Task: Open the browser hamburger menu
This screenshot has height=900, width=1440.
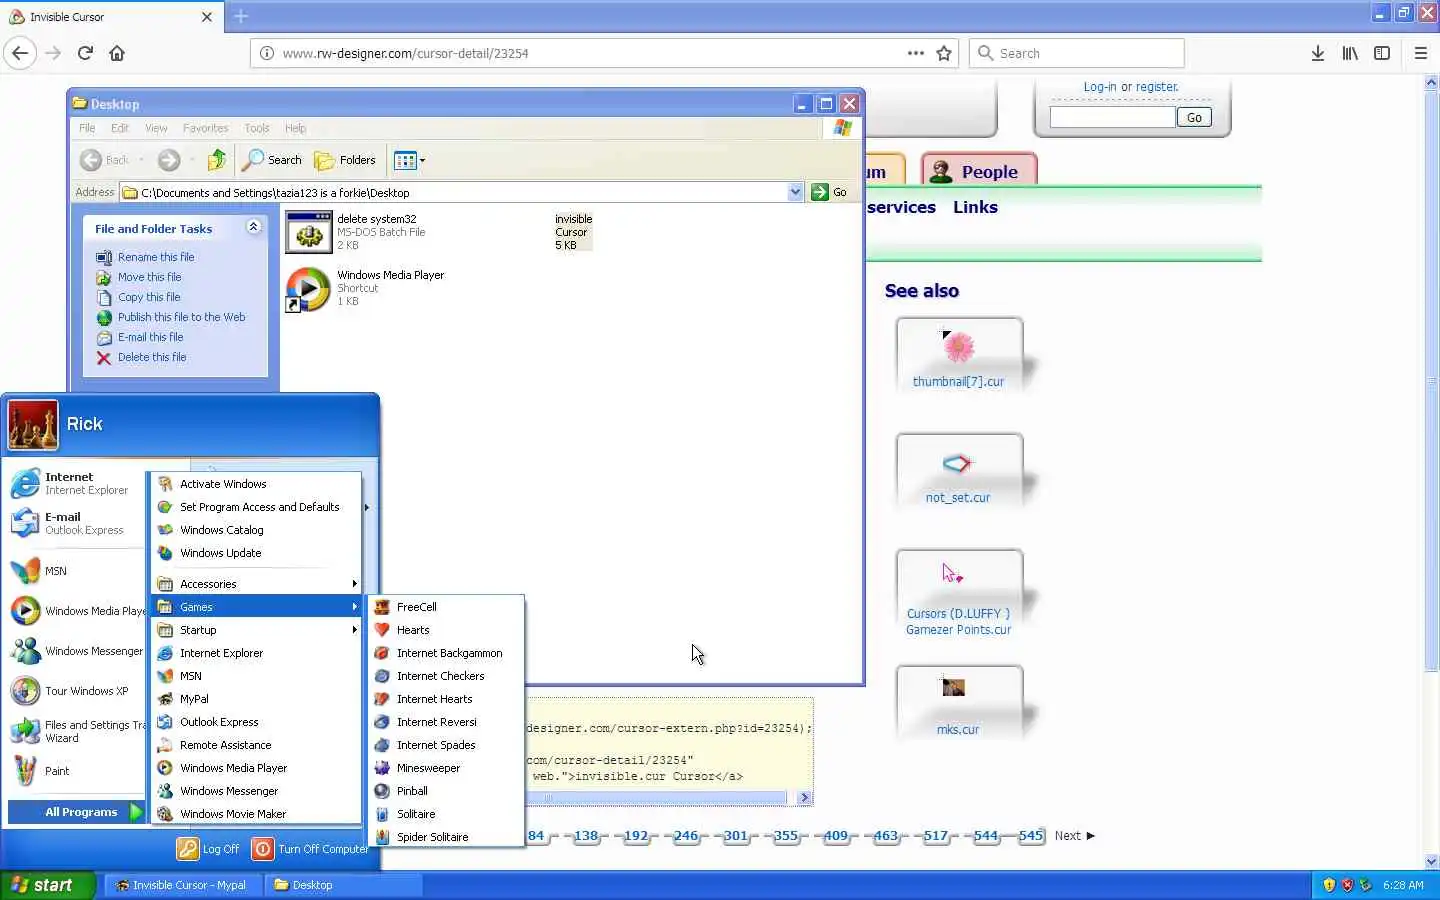Action: pyautogui.click(x=1420, y=53)
